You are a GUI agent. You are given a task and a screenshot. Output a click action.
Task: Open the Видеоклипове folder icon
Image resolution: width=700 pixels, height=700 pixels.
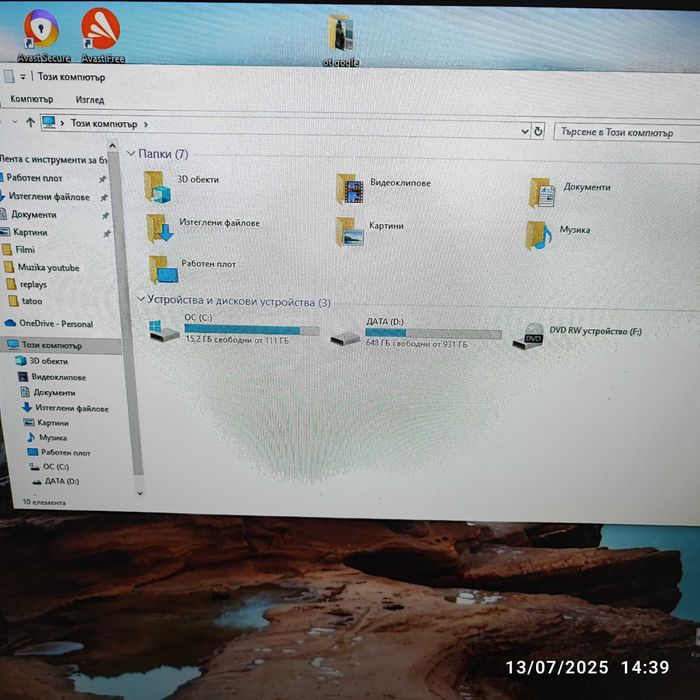point(349,189)
